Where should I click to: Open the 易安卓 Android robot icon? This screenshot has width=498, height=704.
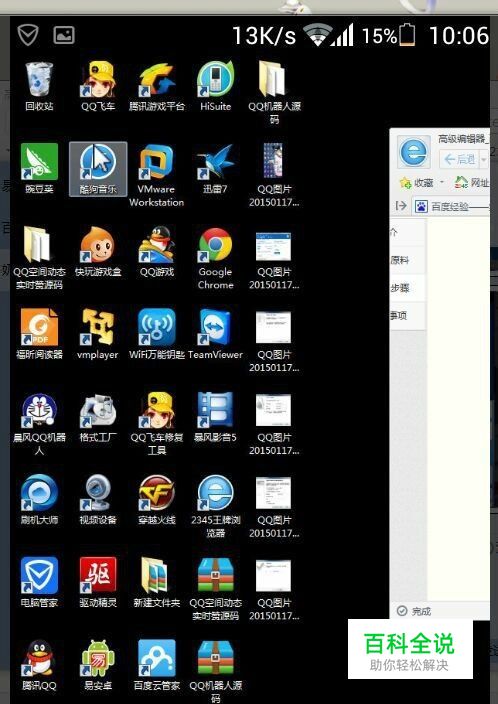(x=98, y=665)
